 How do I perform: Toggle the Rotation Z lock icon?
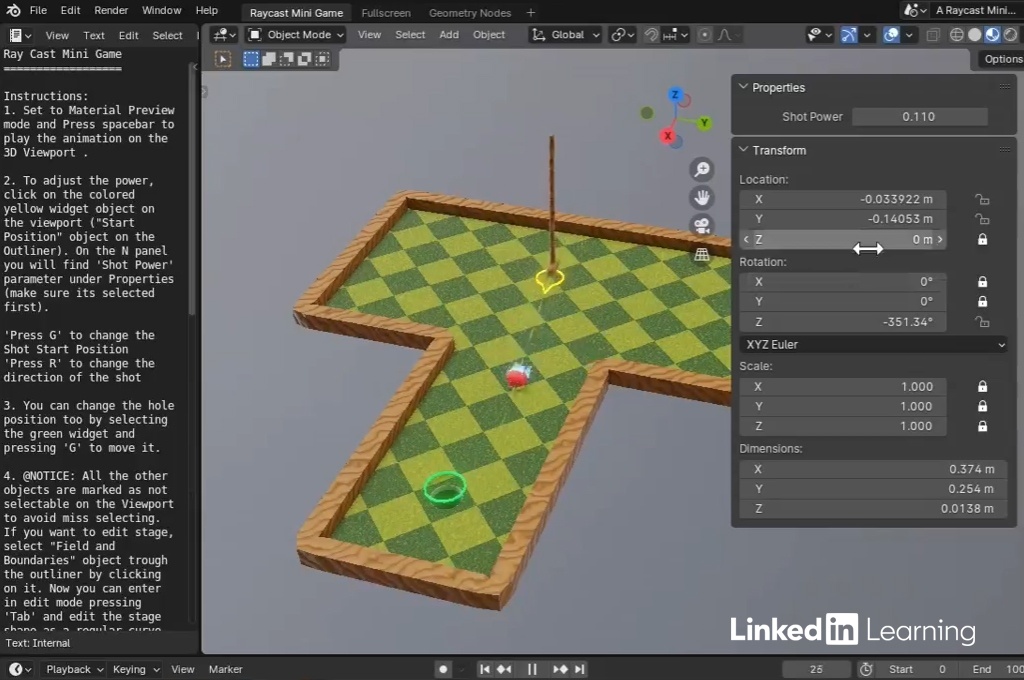click(x=982, y=322)
